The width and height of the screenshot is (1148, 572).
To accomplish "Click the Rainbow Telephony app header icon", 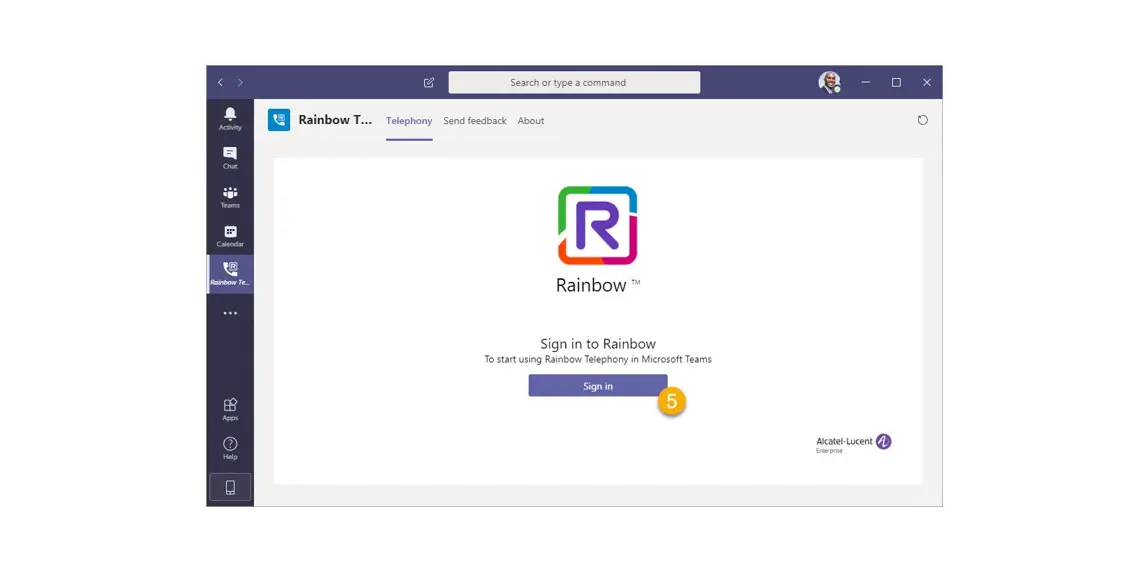I will 279,120.
